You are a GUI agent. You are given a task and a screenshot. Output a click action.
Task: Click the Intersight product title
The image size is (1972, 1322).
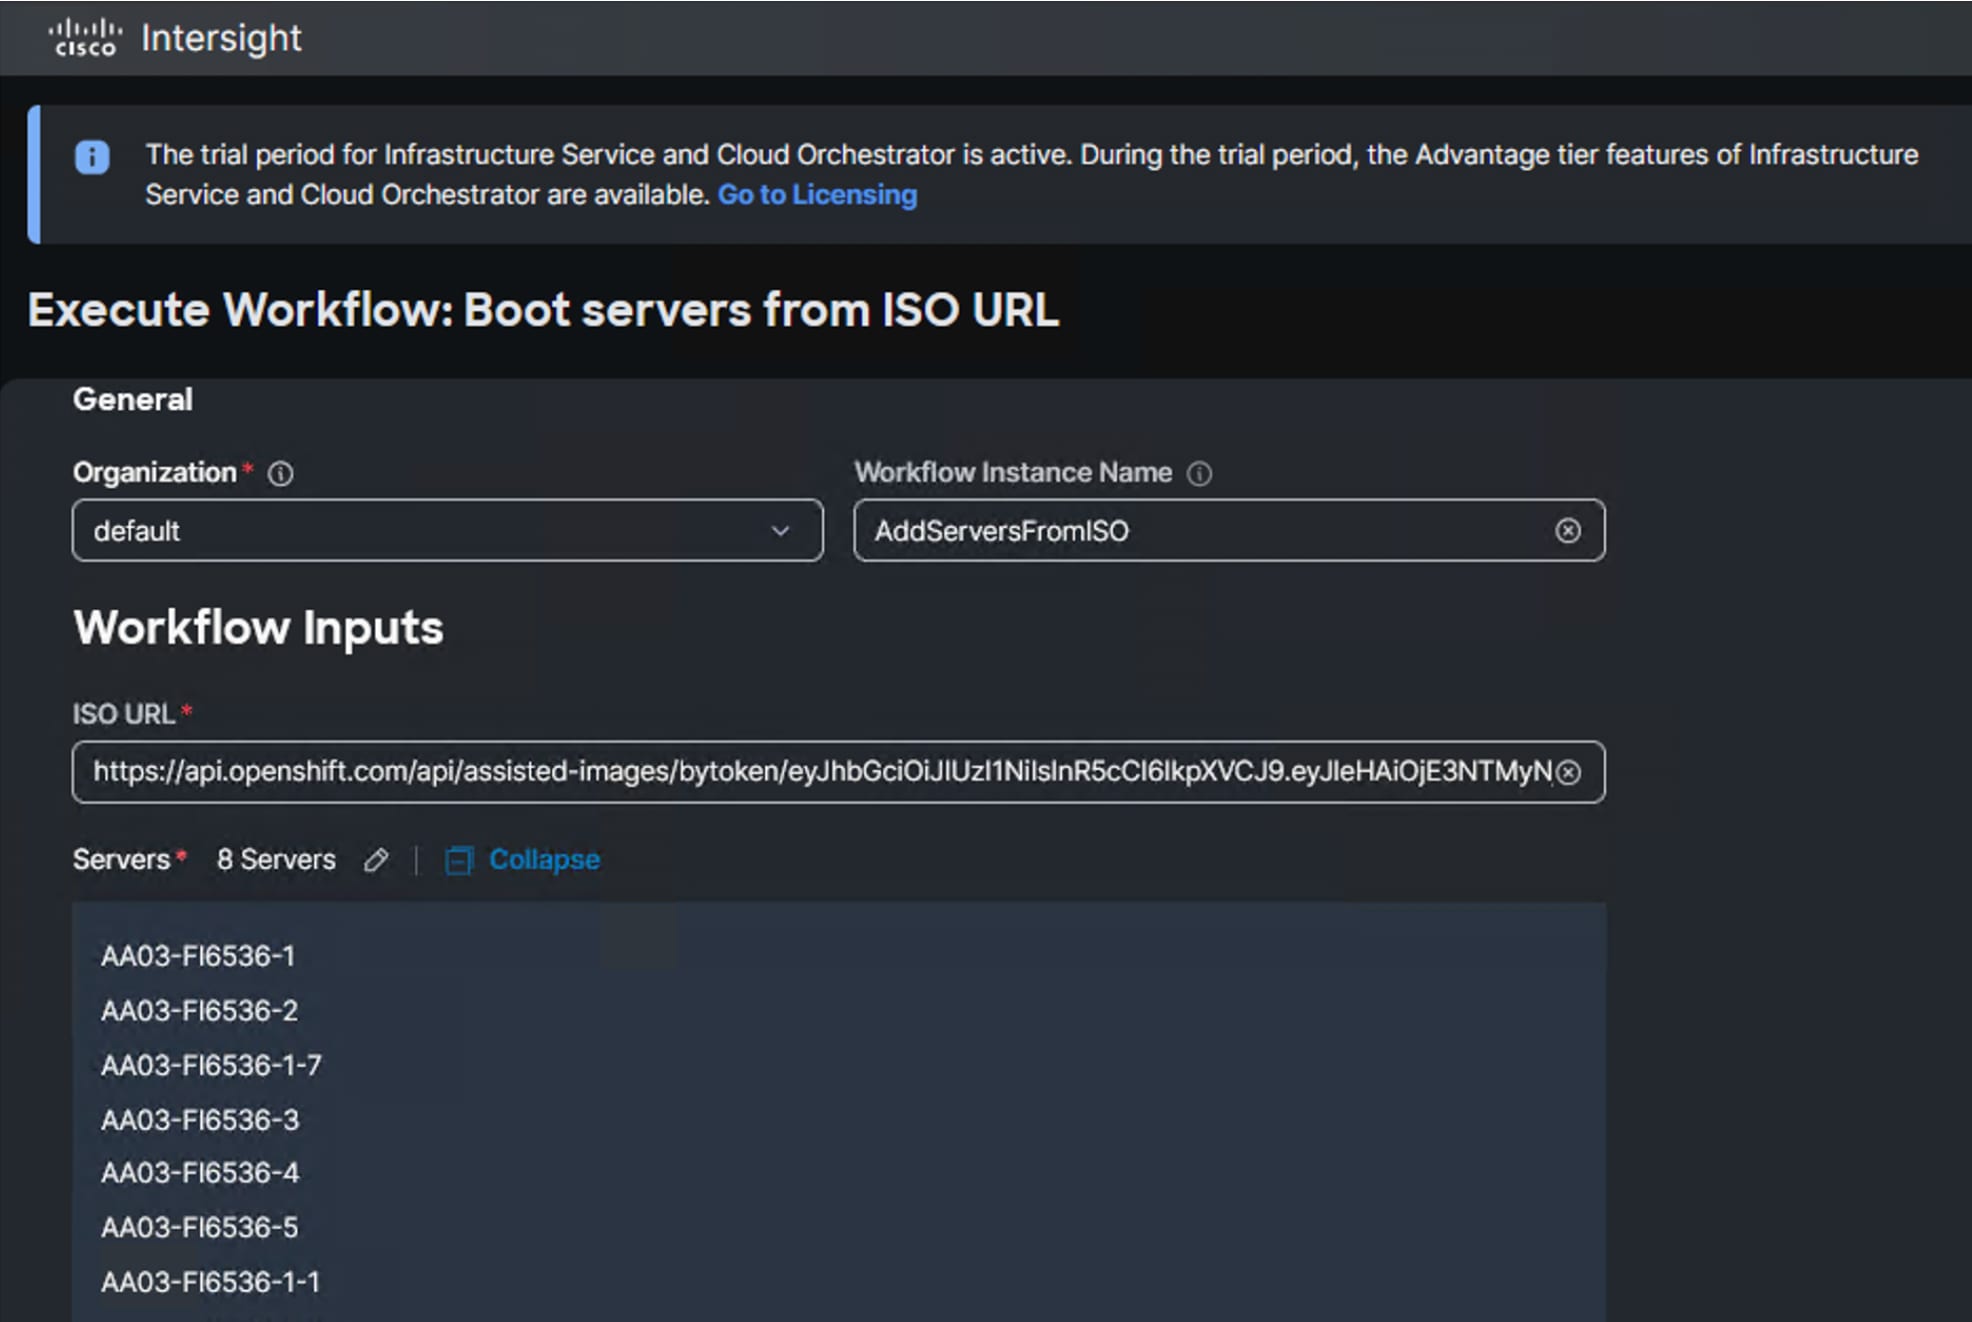pyautogui.click(x=221, y=38)
